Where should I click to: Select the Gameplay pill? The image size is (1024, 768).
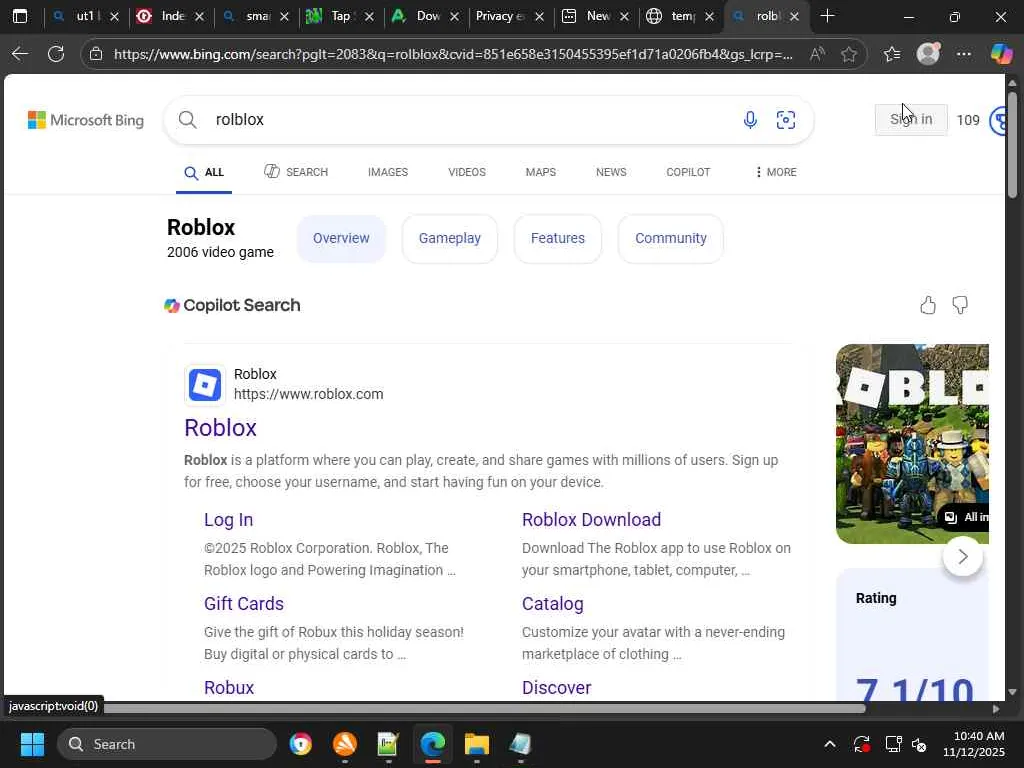coord(450,238)
